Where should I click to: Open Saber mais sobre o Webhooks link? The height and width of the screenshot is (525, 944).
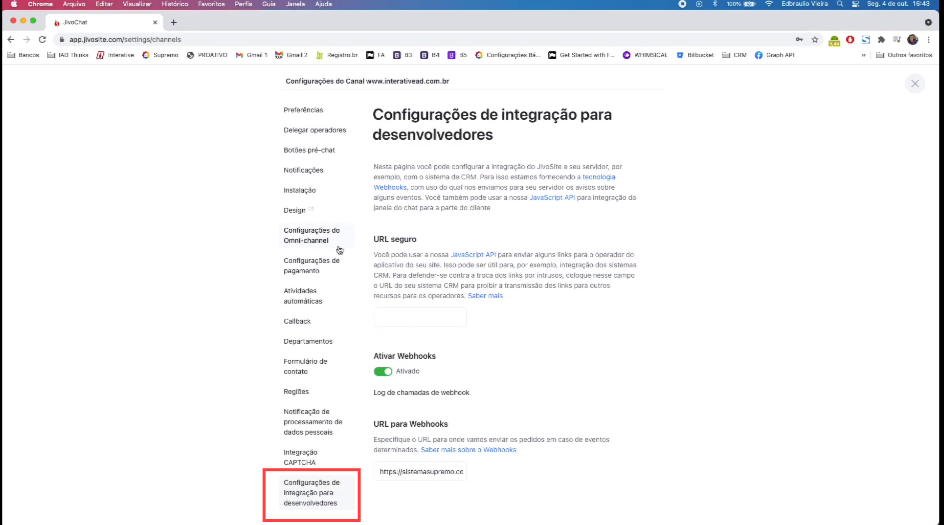click(469, 450)
